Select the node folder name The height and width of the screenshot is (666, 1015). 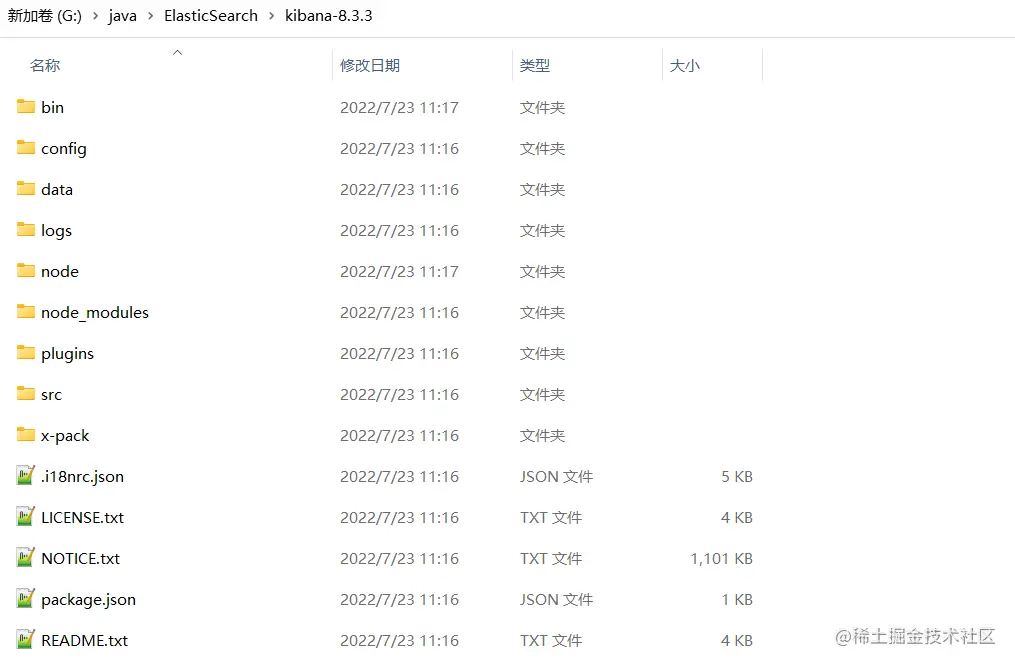60,272
